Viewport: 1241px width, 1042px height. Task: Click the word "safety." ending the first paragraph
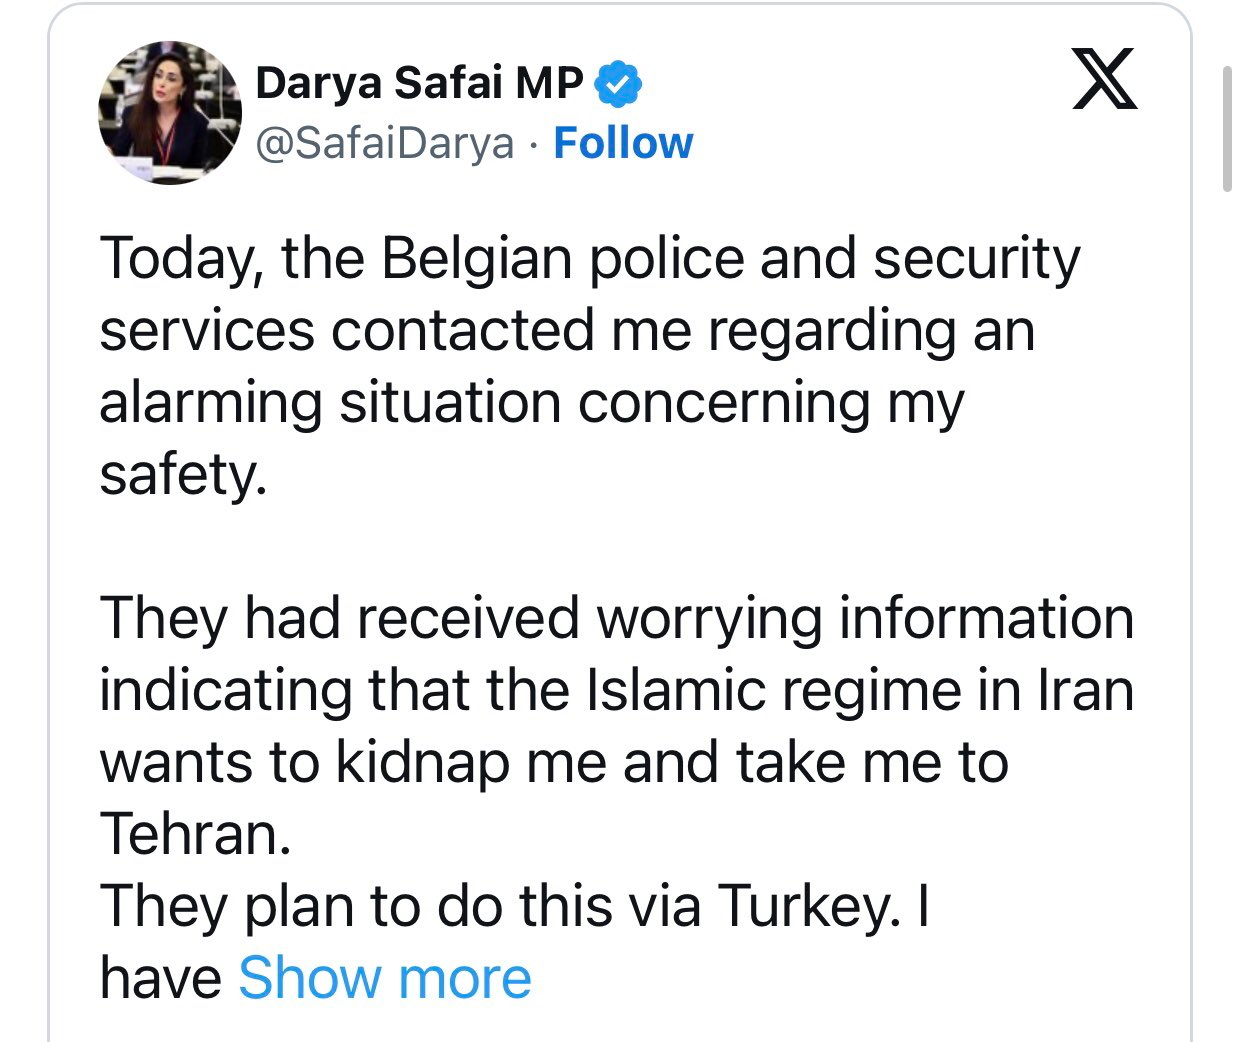(x=183, y=475)
